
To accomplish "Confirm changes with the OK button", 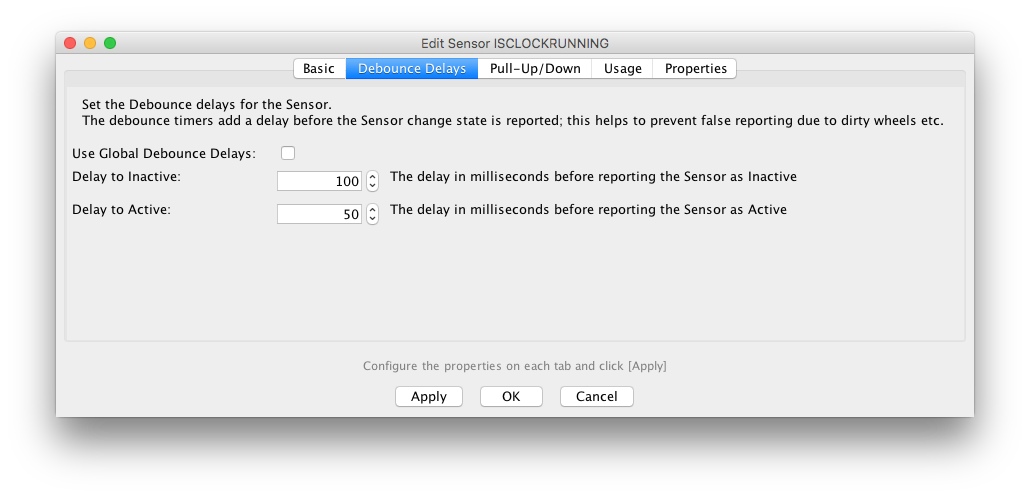I will 511,397.
